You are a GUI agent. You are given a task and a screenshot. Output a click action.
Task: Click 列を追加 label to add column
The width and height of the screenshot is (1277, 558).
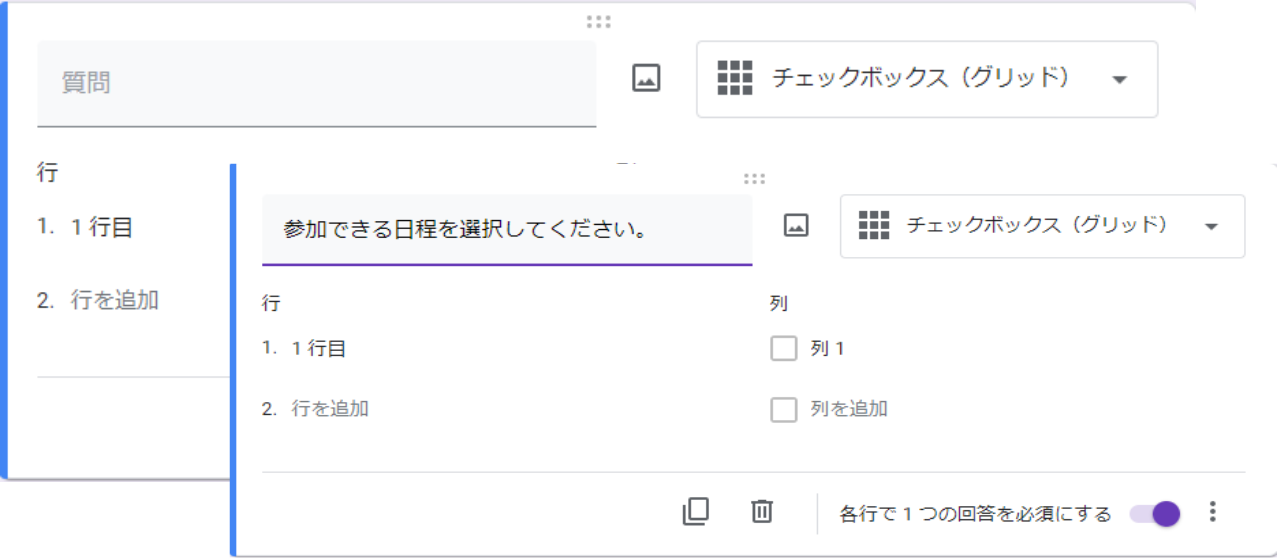click(x=849, y=409)
